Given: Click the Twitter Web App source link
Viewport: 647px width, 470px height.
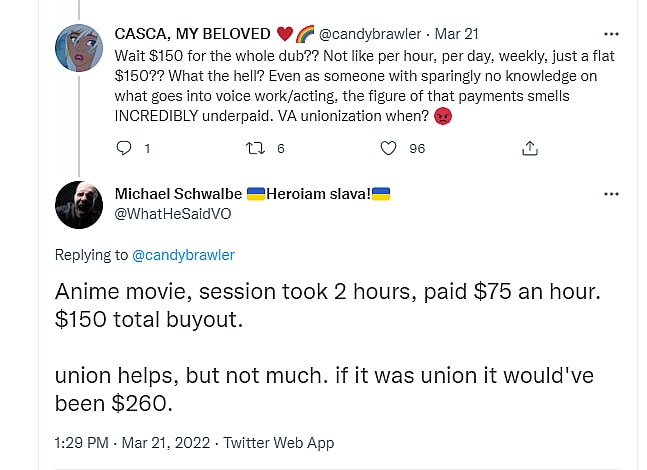Looking at the screenshot, I should [x=279, y=442].
